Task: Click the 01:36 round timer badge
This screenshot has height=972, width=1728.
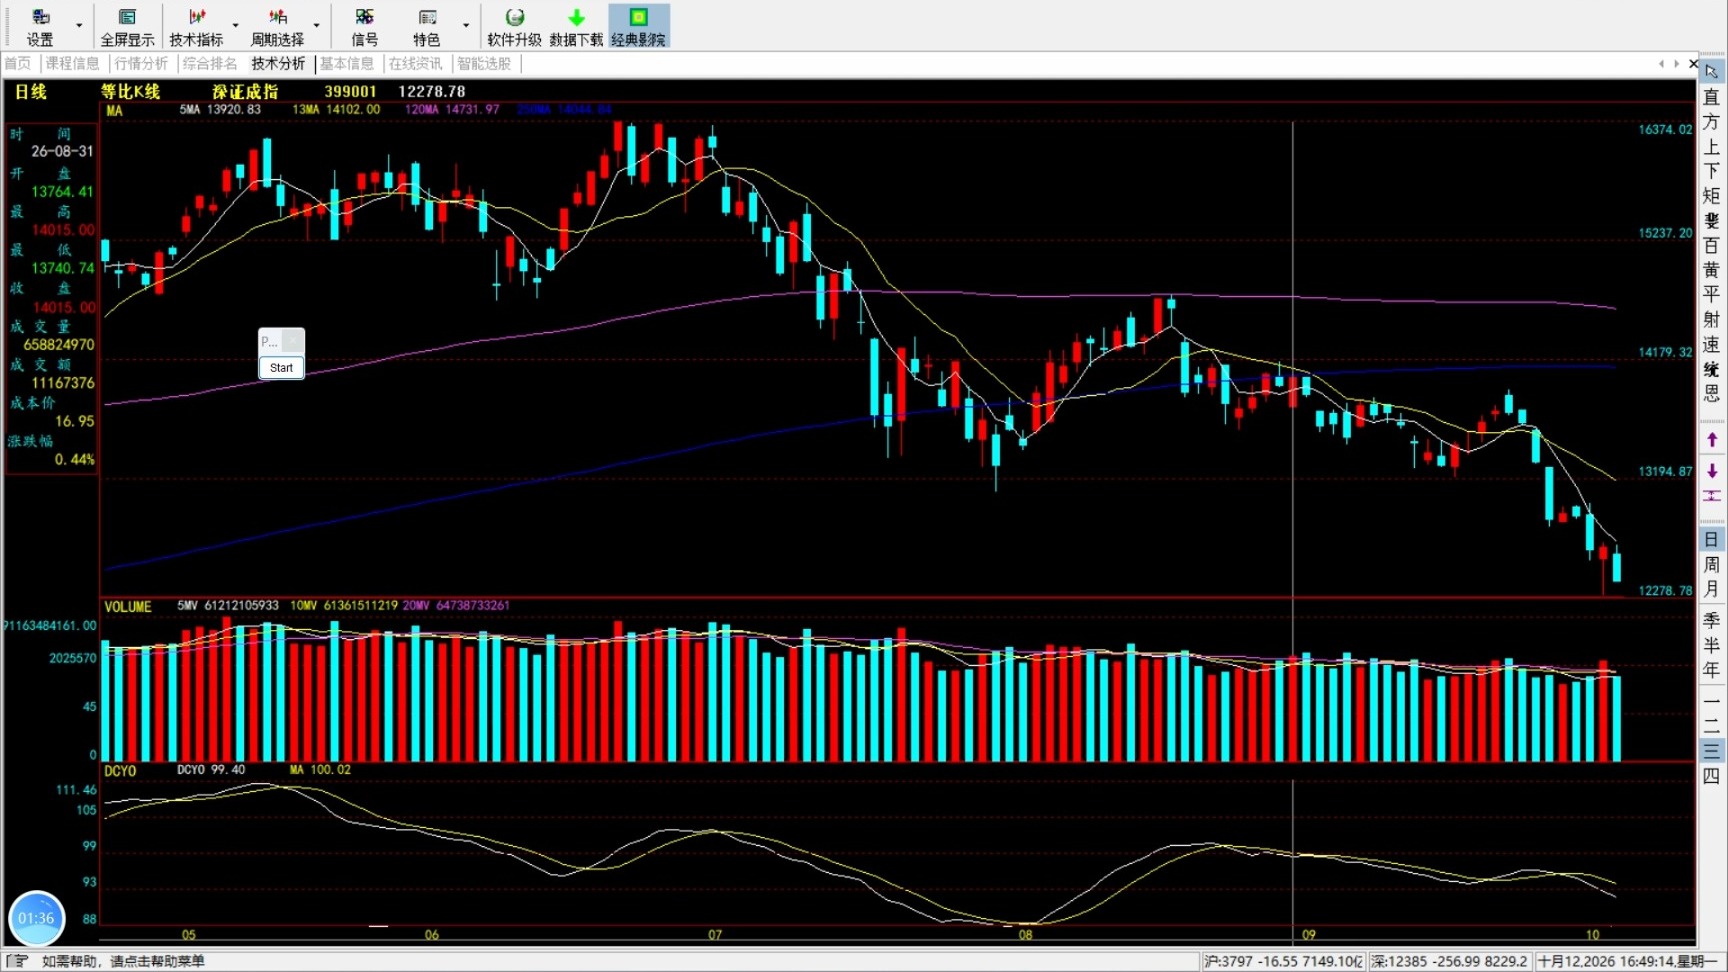Action: coord(37,918)
